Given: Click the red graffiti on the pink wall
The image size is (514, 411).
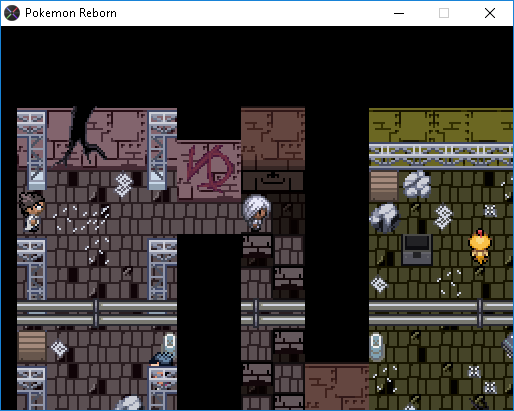Looking at the screenshot, I should (x=209, y=170).
